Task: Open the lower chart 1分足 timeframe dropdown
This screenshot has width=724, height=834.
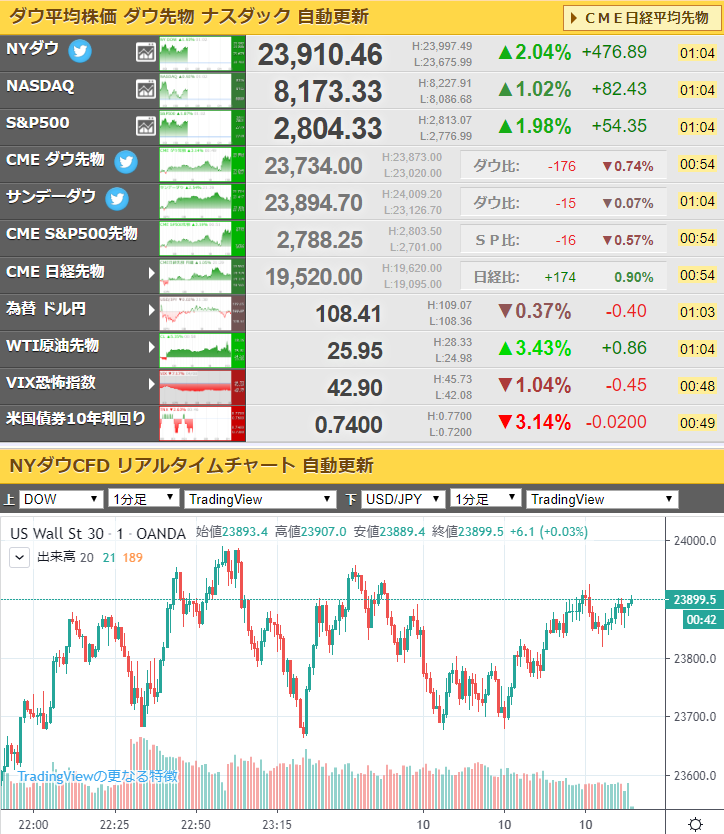Action: [x=485, y=499]
